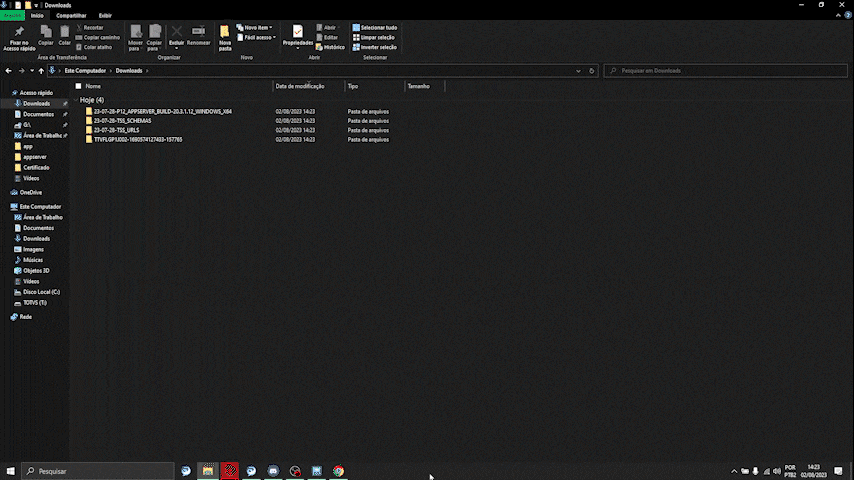Click the Abrir ribbon button

coord(327,27)
